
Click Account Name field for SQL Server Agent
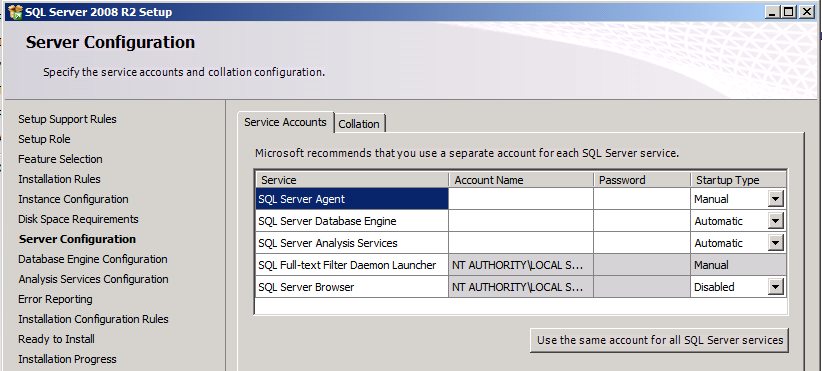tap(521, 199)
